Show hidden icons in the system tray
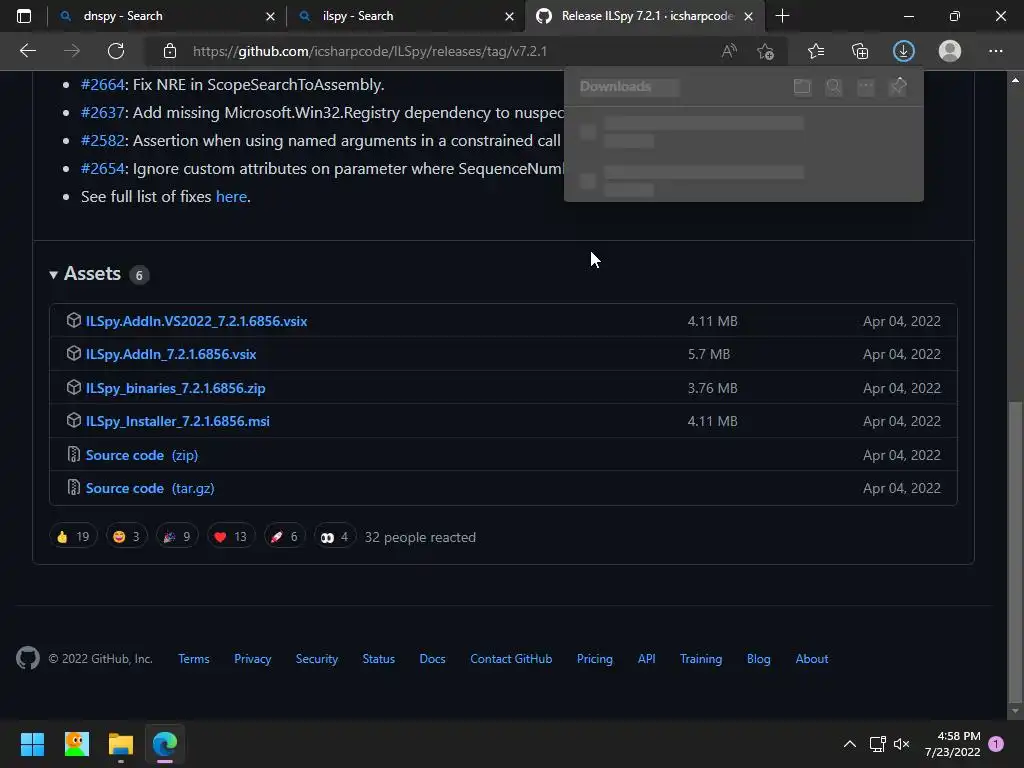1024x768 pixels. click(x=850, y=744)
